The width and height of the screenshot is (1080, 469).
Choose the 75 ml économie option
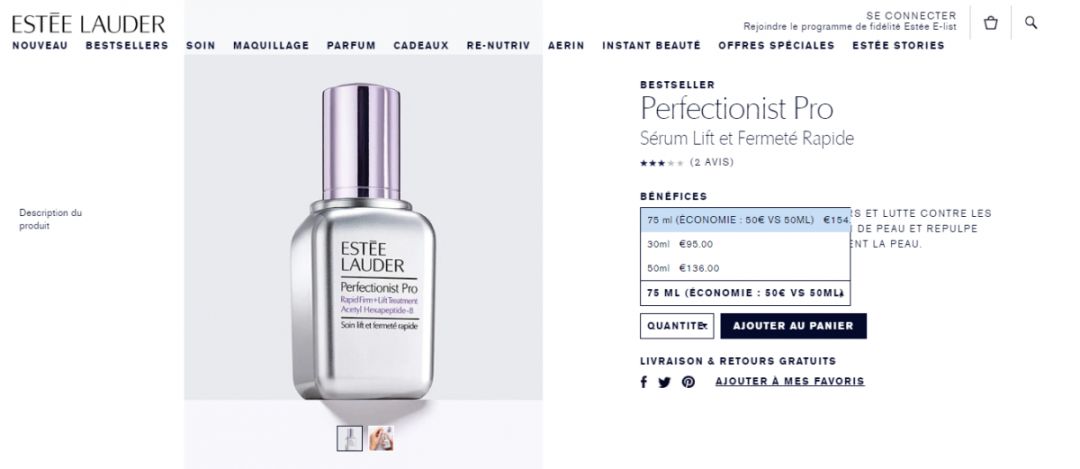point(745,220)
